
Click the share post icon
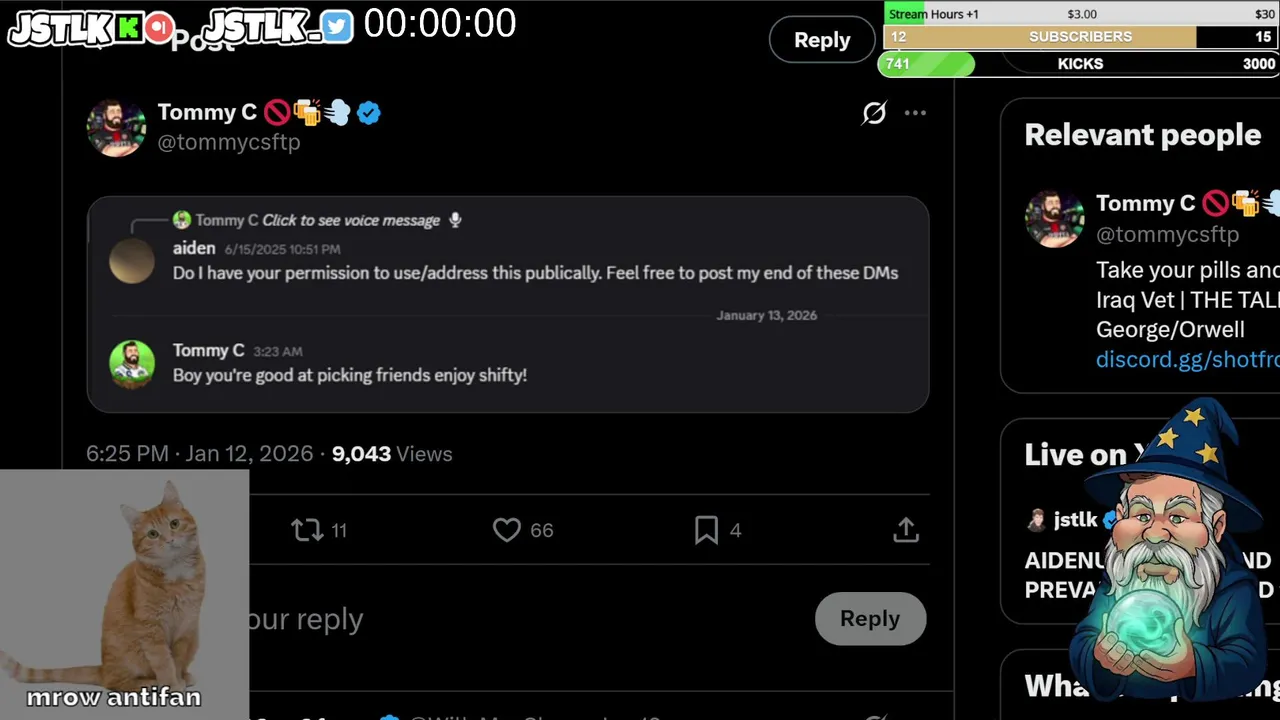pos(905,530)
